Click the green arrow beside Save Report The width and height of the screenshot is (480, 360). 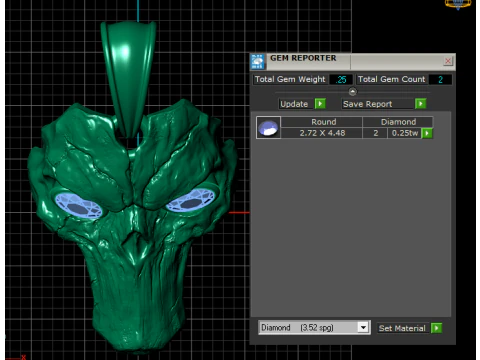[421, 104]
